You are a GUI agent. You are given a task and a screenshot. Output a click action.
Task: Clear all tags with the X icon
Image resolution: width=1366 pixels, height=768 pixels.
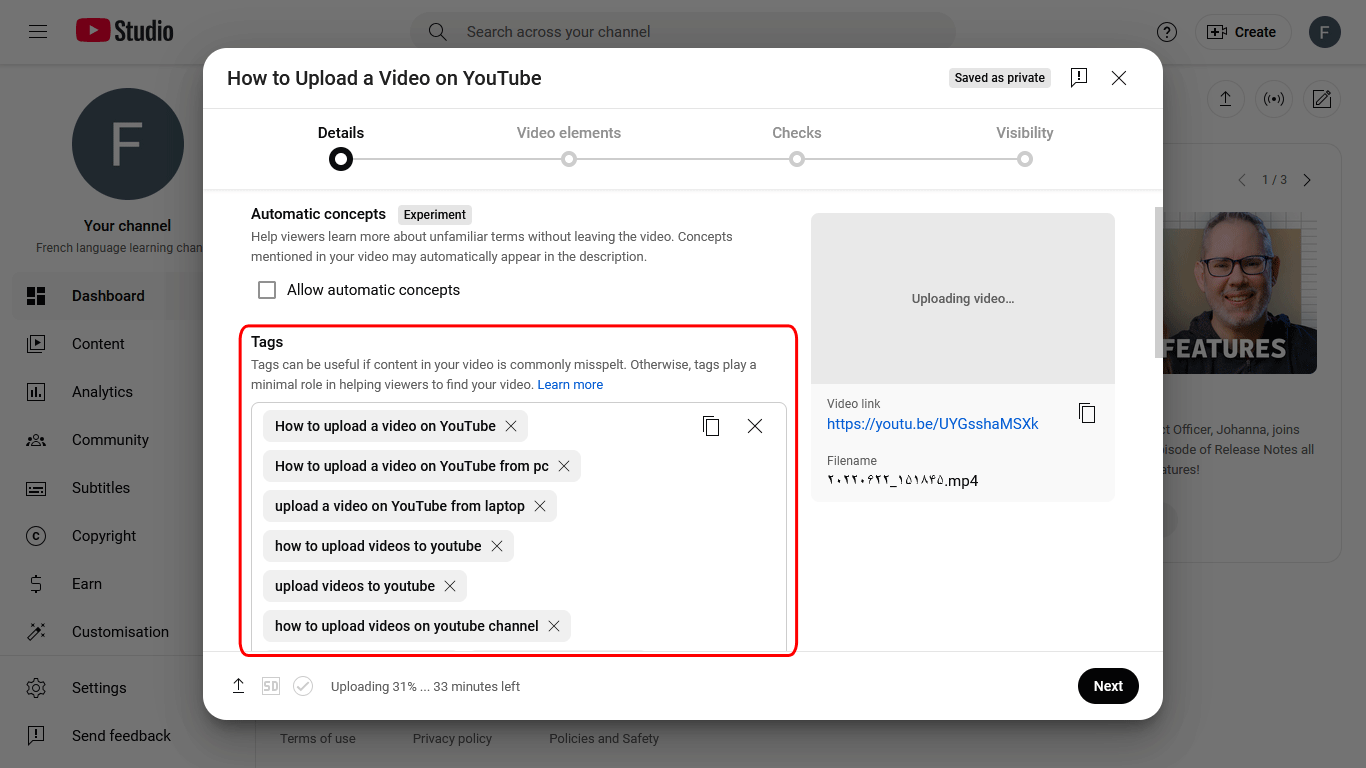(755, 426)
